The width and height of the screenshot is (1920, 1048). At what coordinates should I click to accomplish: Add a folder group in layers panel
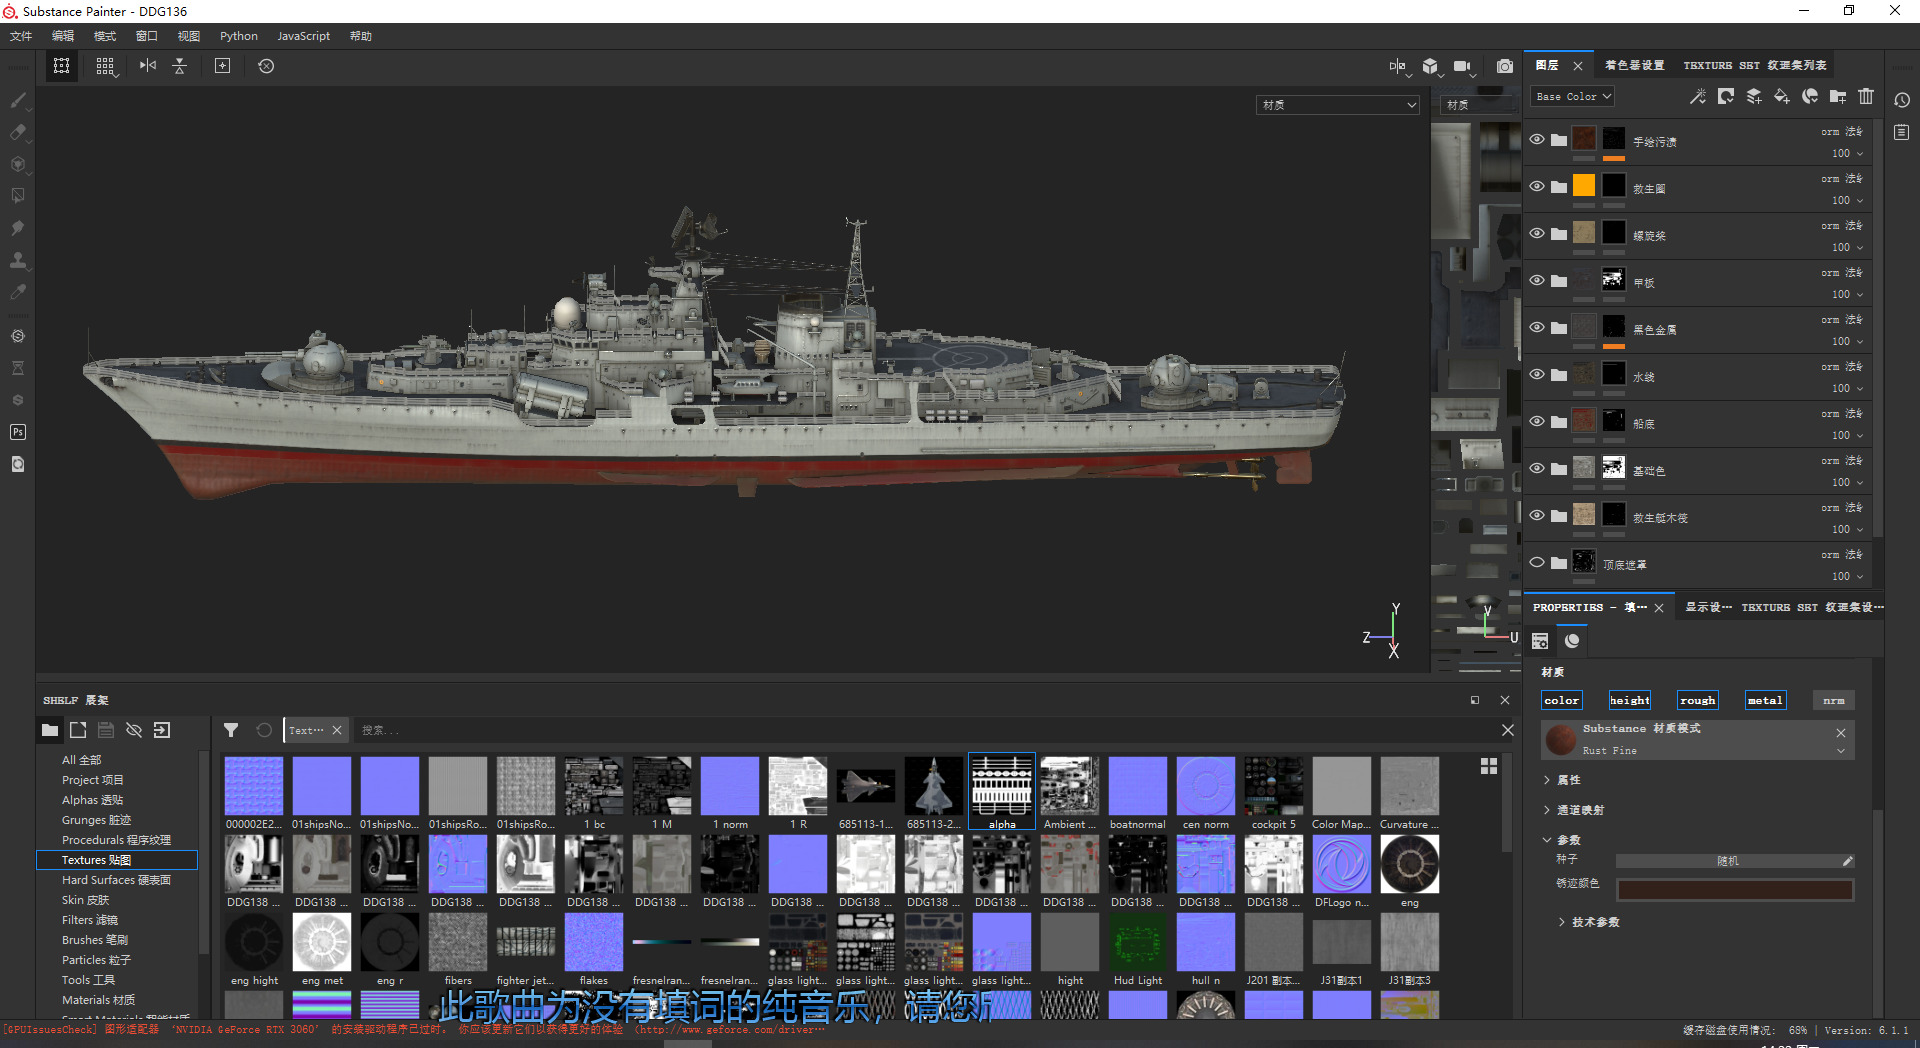[1838, 97]
